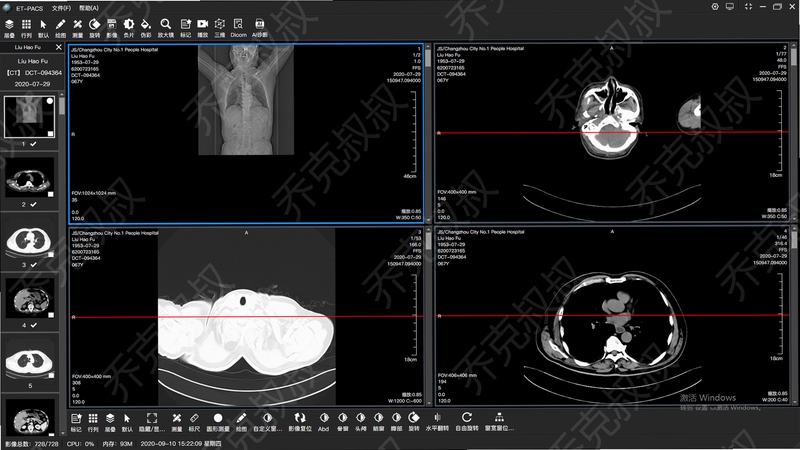The height and width of the screenshot is (450, 800).
Task: Open series 1 scout thumbnail
Action: tap(29, 116)
